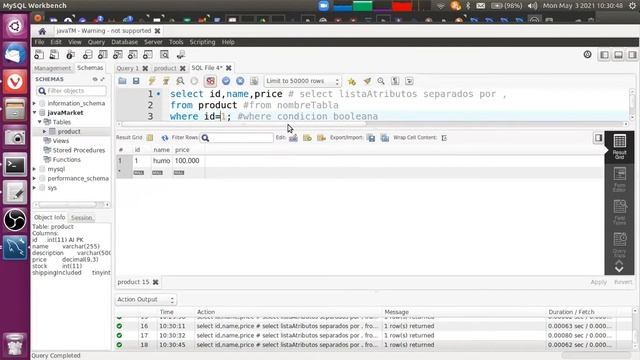Toggle result side panel visibility button
Screen dimensions: 640x360
pyautogui.click(x=598, y=138)
